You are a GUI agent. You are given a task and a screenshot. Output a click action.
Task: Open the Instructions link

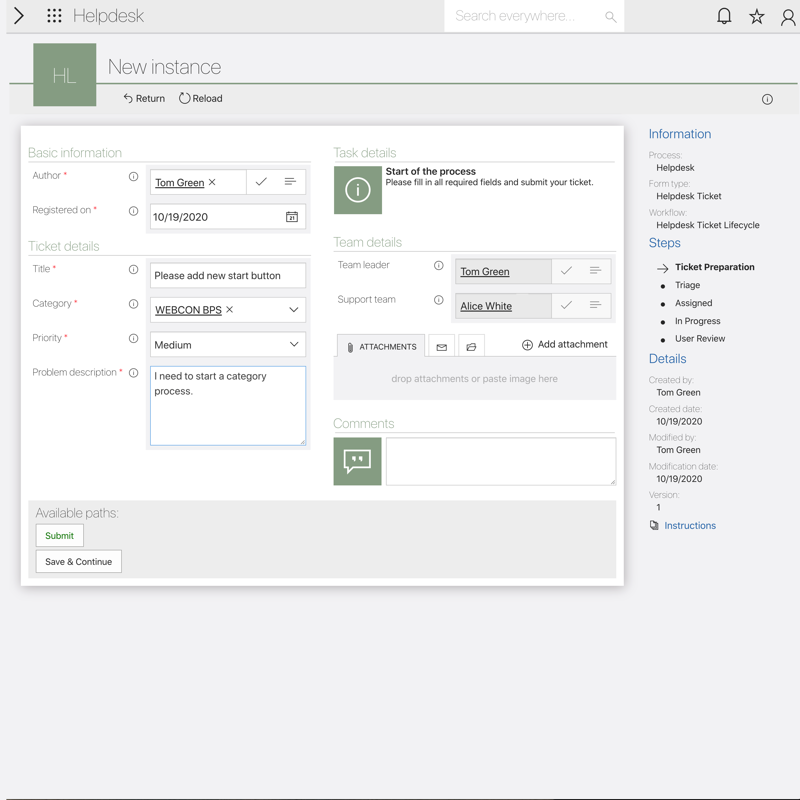point(690,525)
